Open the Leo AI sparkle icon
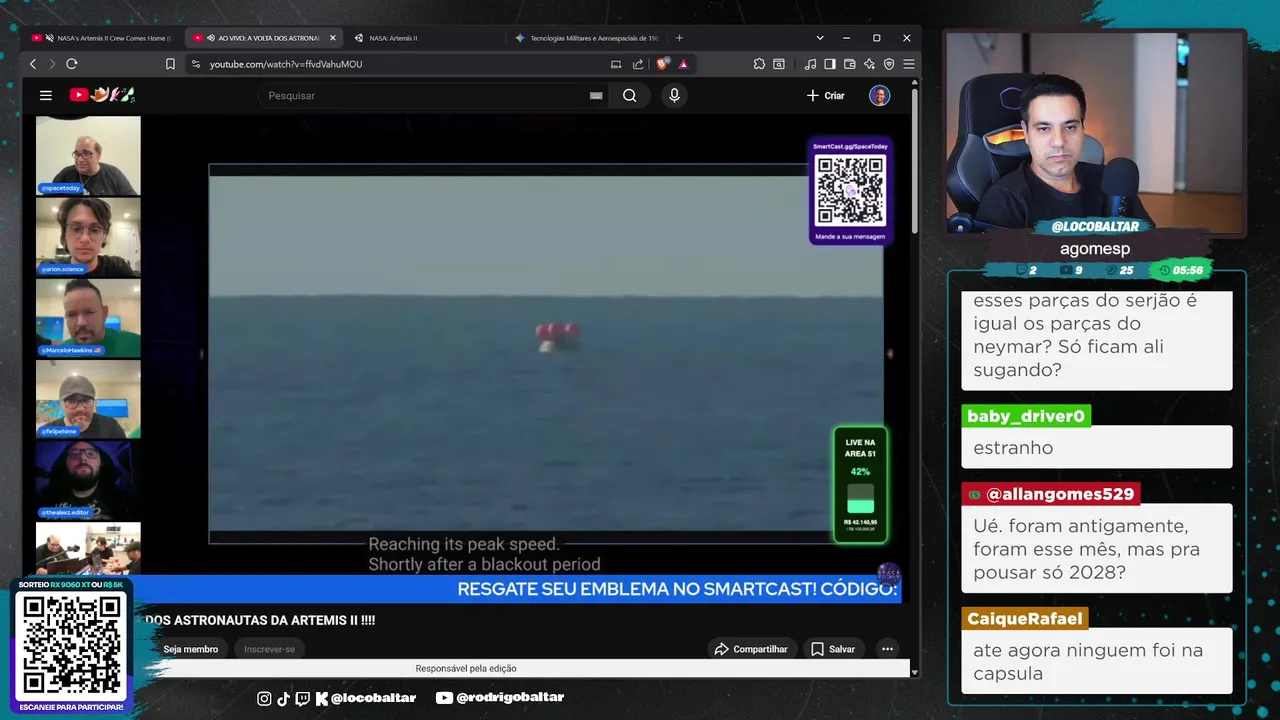 coord(869,64)
